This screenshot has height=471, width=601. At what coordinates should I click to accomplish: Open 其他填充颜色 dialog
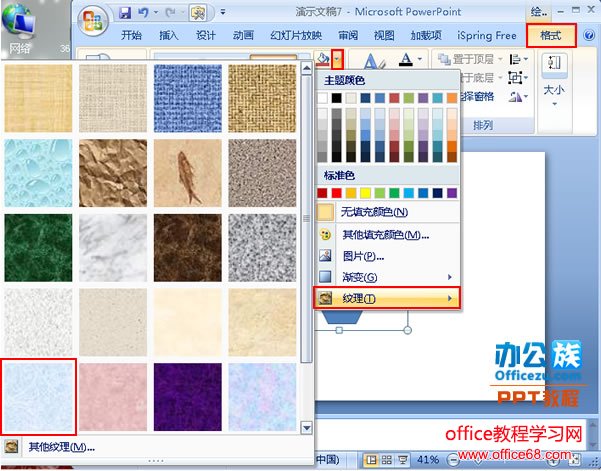388,235
